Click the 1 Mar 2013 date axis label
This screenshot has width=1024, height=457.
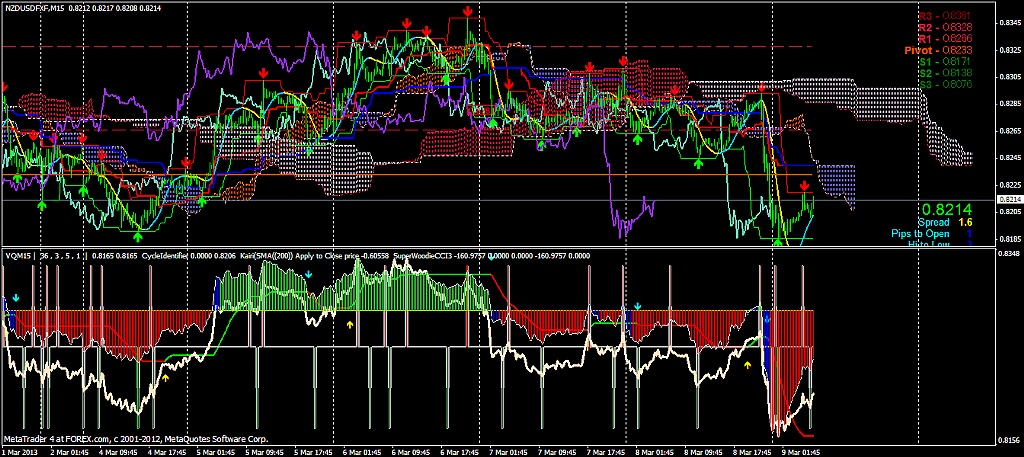point(22,451)
